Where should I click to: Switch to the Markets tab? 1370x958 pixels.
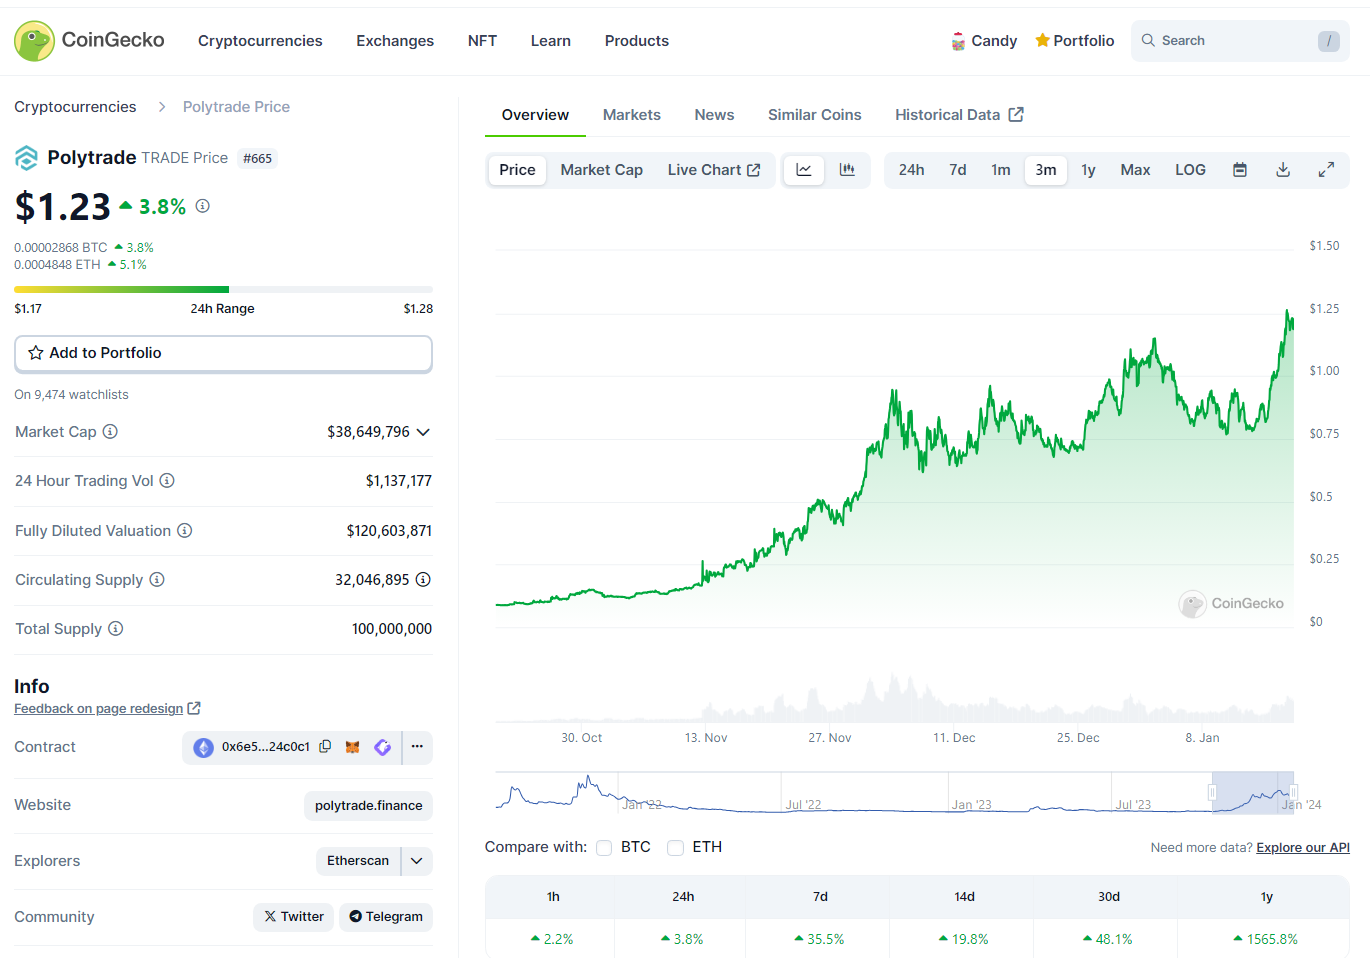click(631, 115)
